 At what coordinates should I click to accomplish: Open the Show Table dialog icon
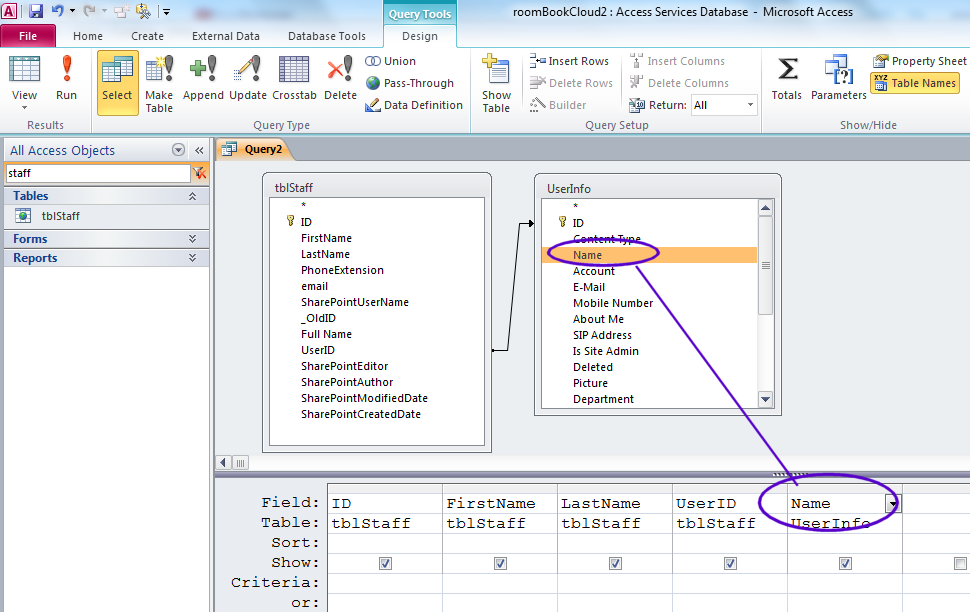(x=496, y=80)
